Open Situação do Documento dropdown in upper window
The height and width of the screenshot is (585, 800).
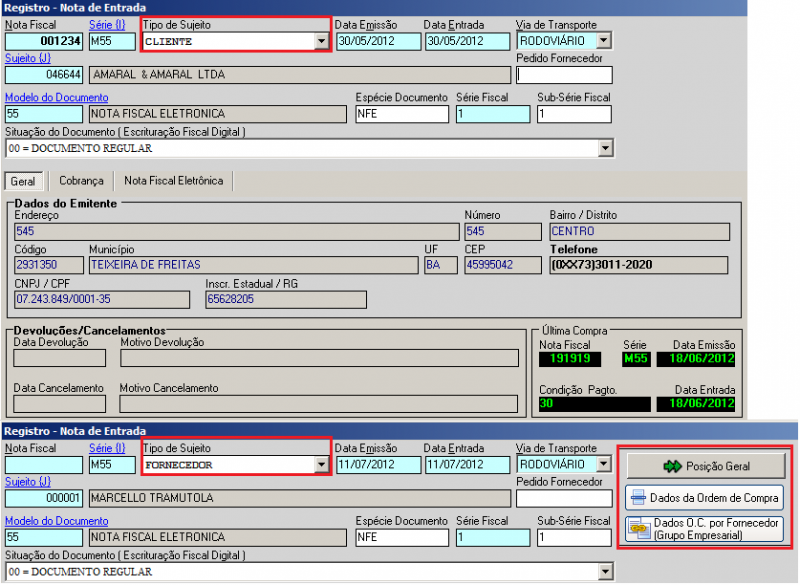tap(605, 148)
